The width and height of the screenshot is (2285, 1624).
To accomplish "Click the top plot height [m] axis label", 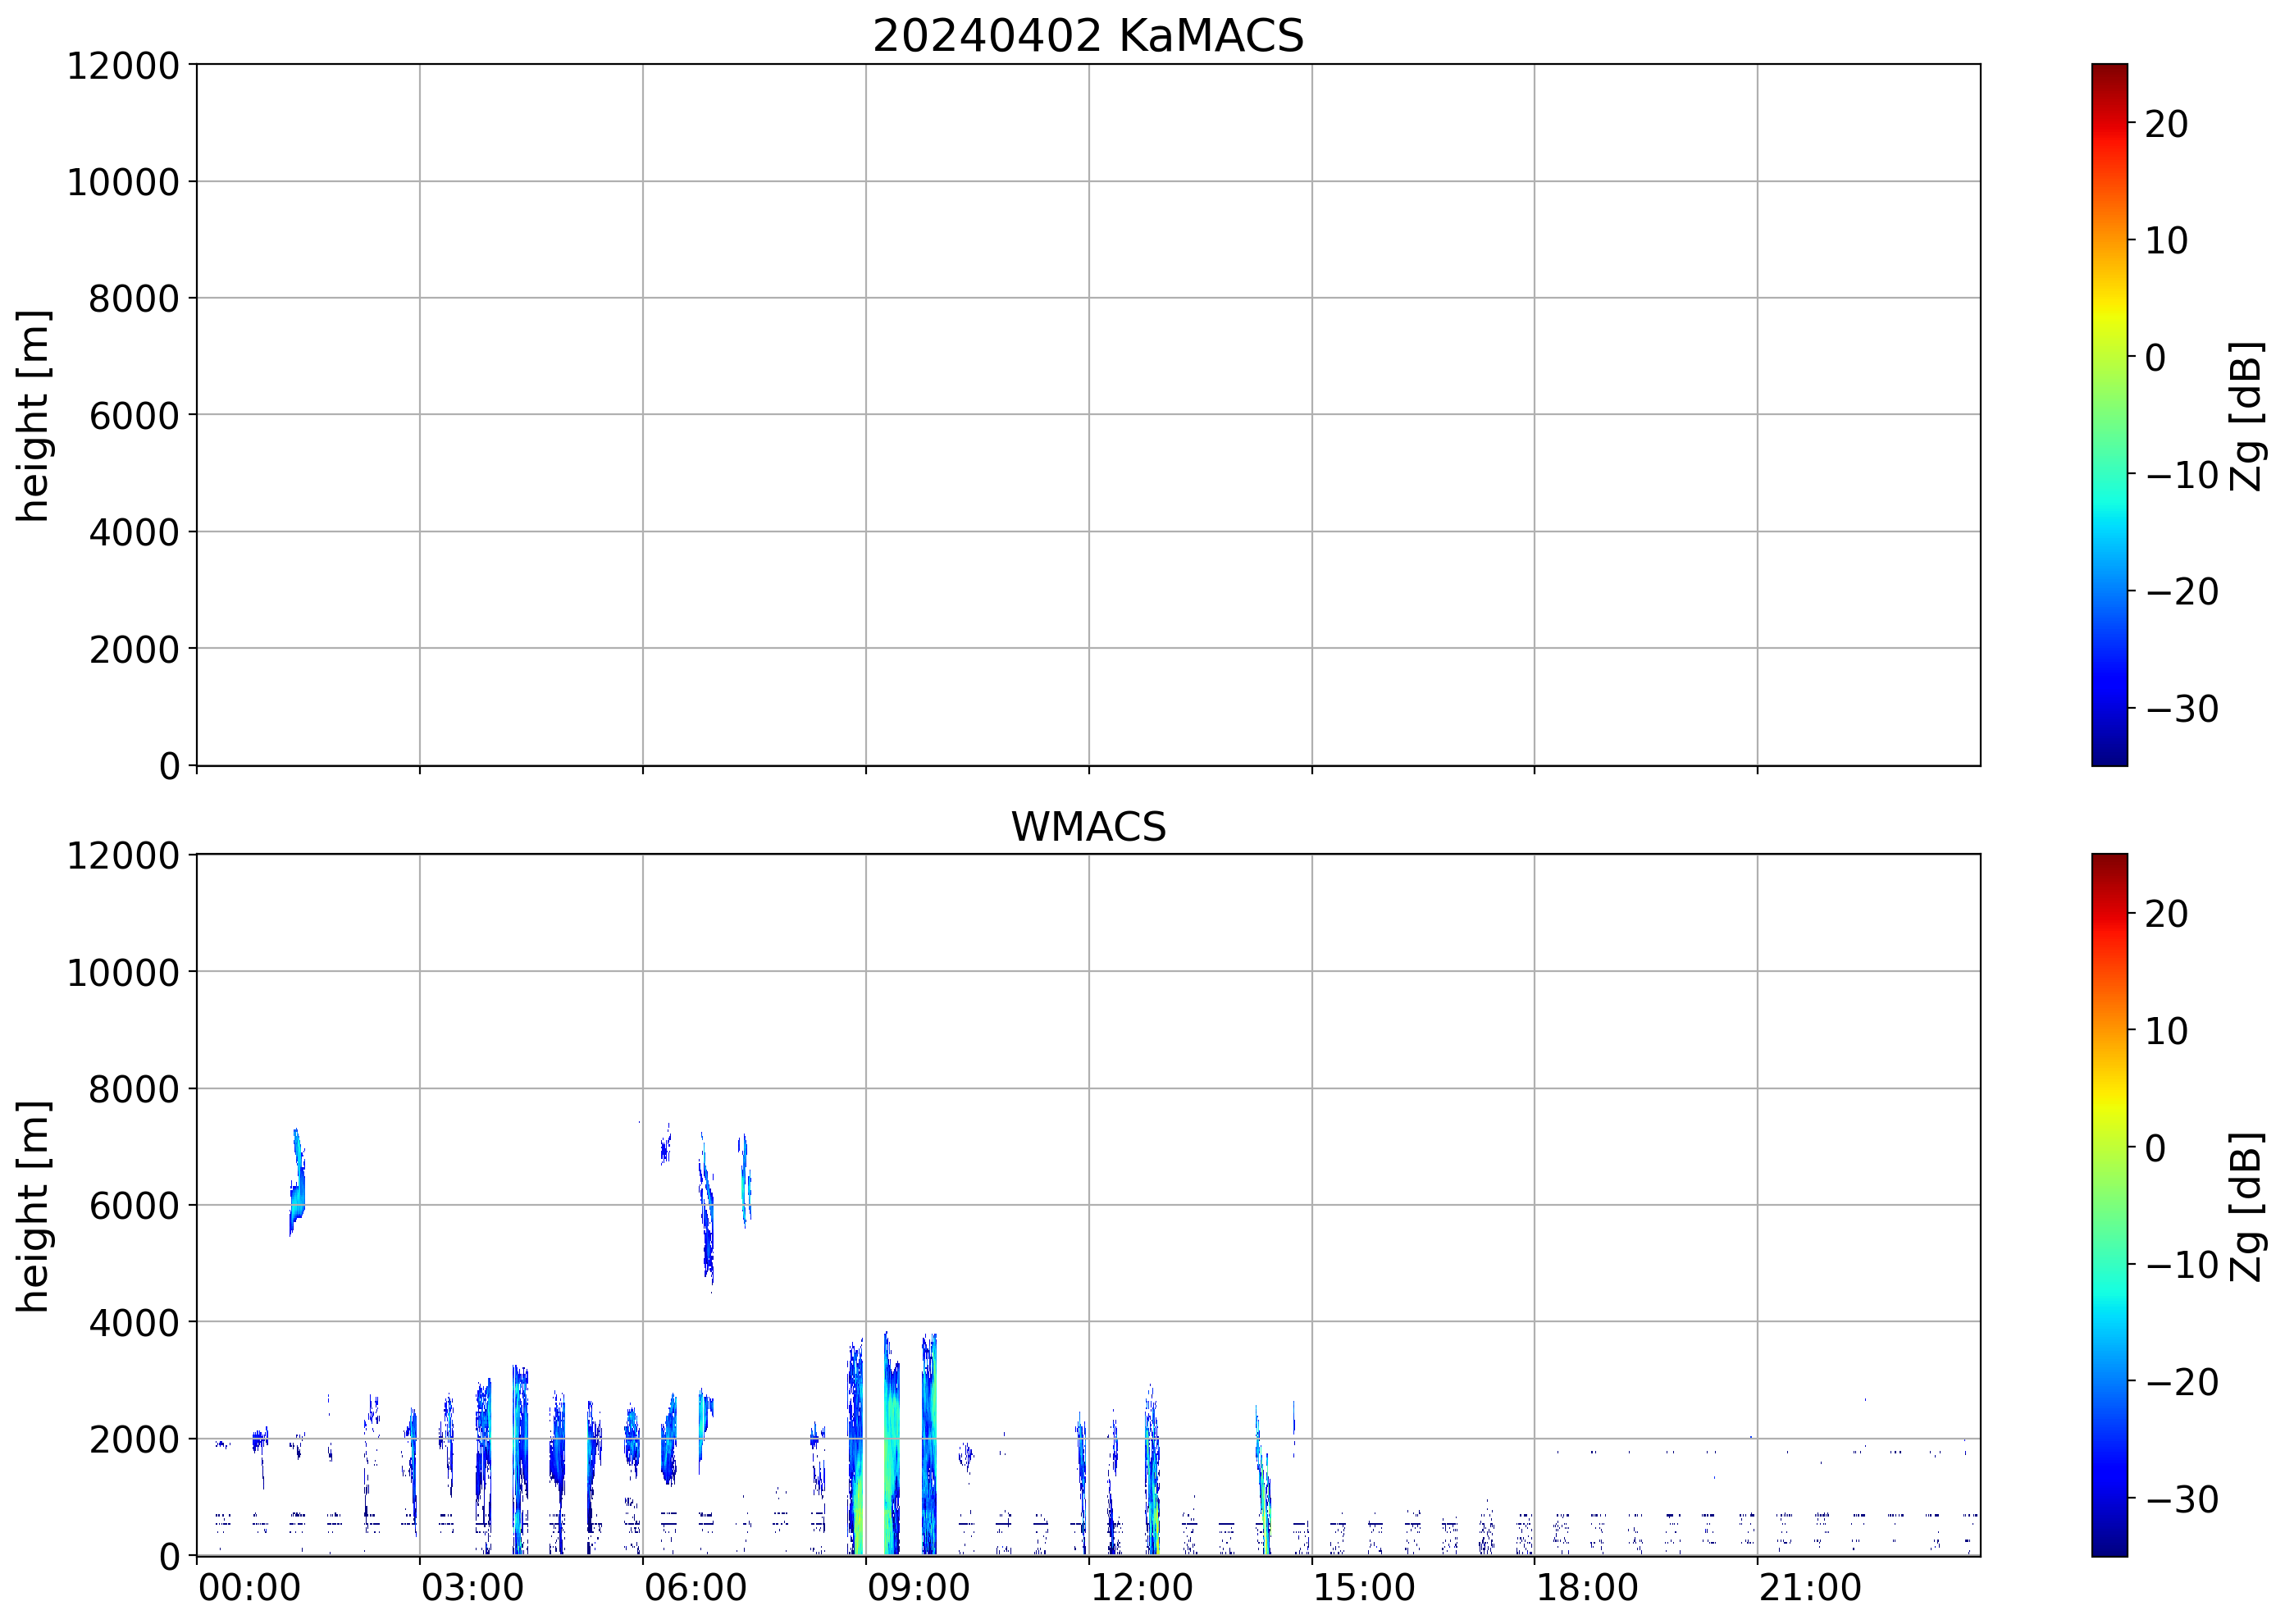I will click(33, 415).
